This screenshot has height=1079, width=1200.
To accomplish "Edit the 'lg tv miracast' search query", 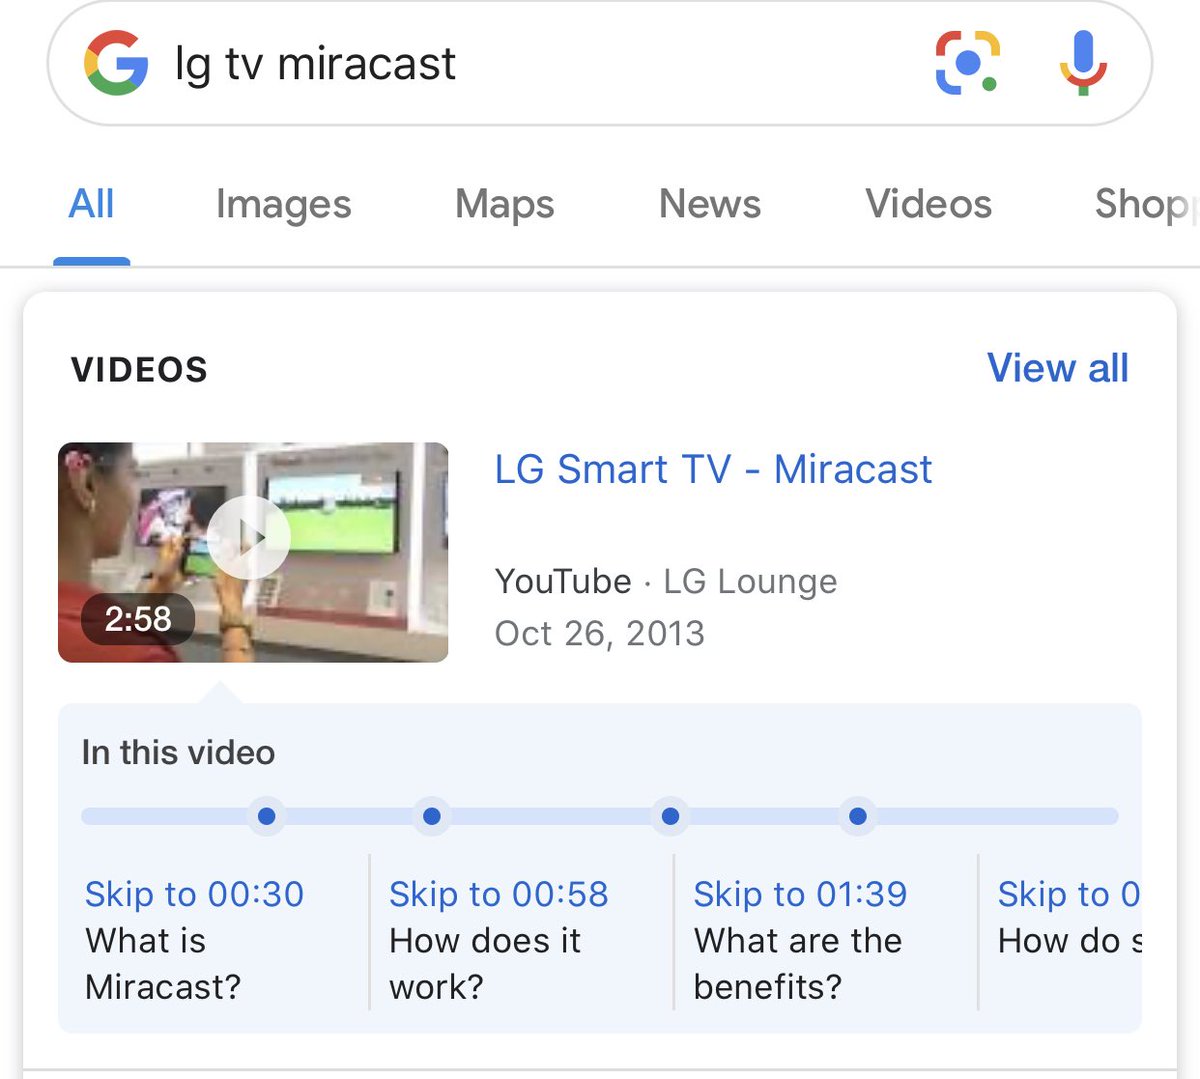I will 315,64.
